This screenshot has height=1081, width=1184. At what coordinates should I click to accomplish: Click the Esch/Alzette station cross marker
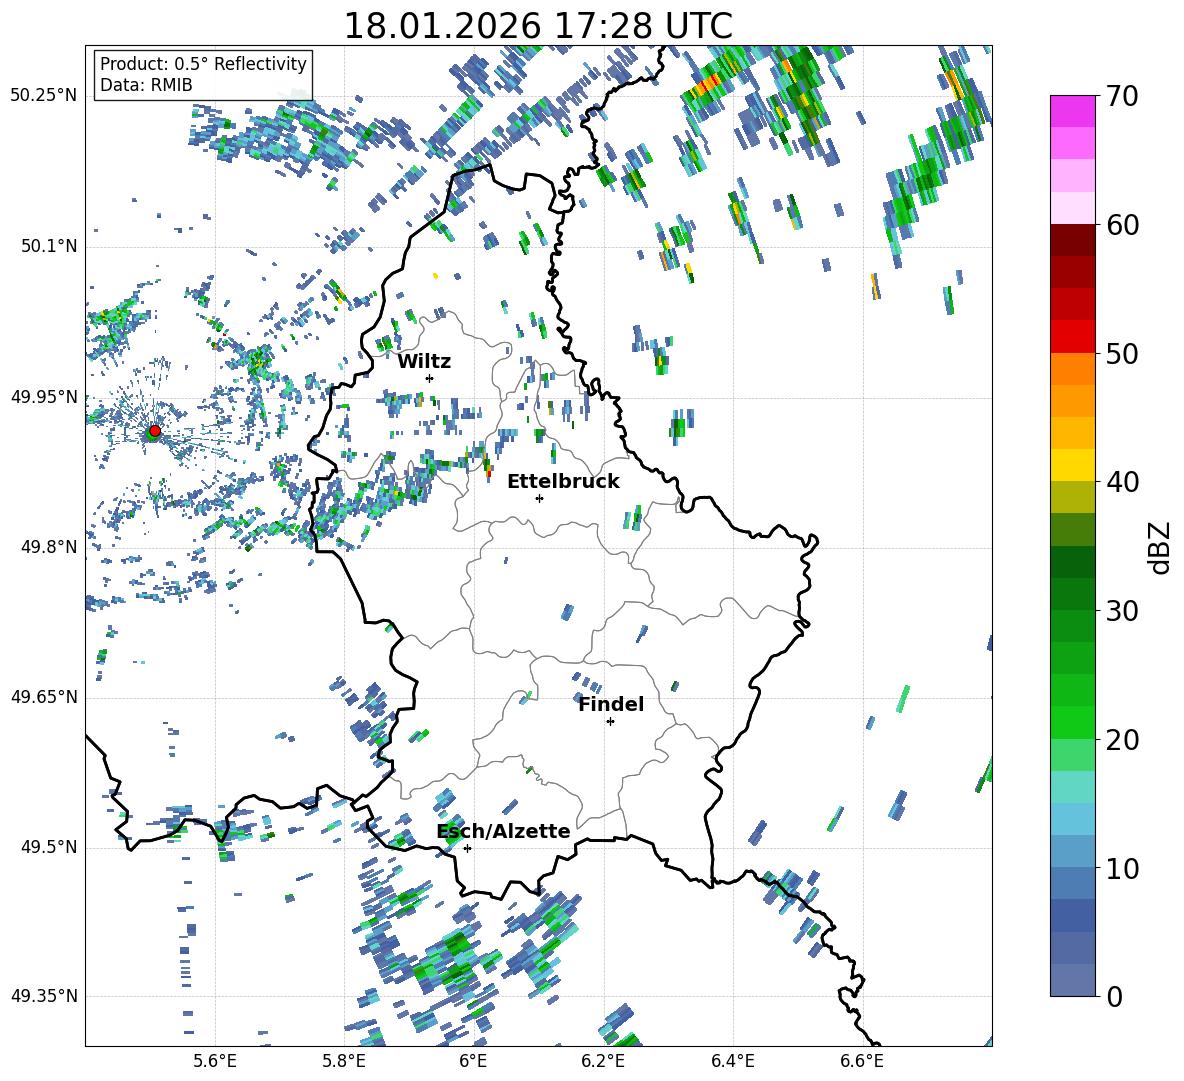coord(467,848)
